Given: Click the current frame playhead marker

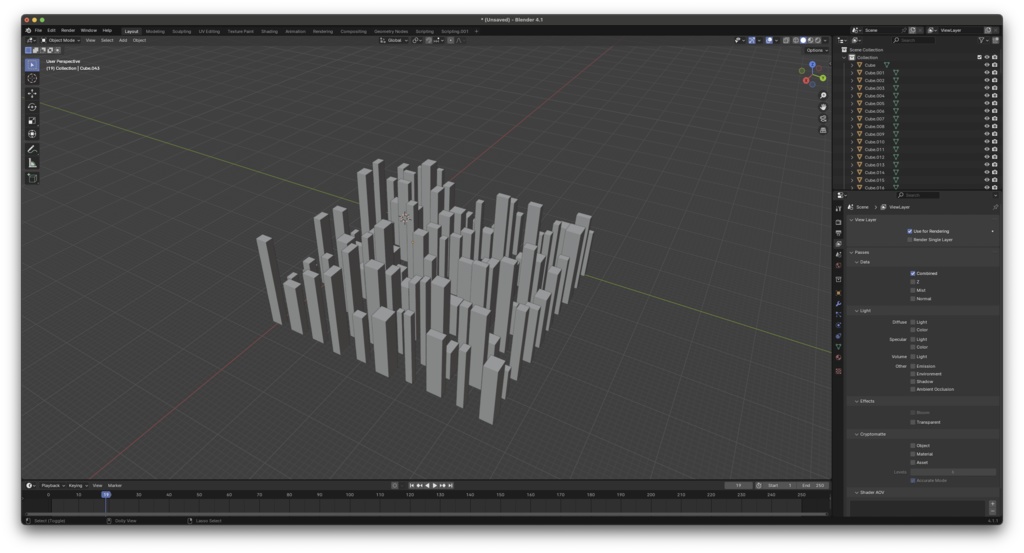Looking at the screenshot, I should coord(106,495).
